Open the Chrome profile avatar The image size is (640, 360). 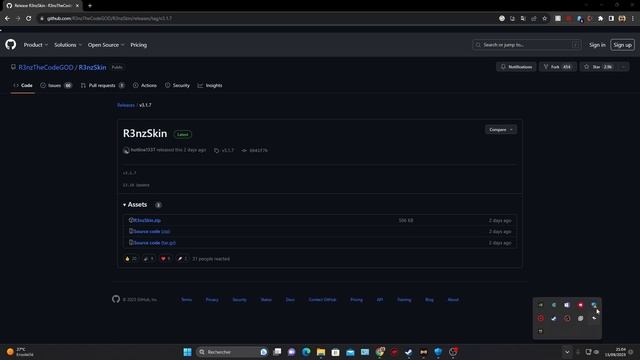coord(622,18)
